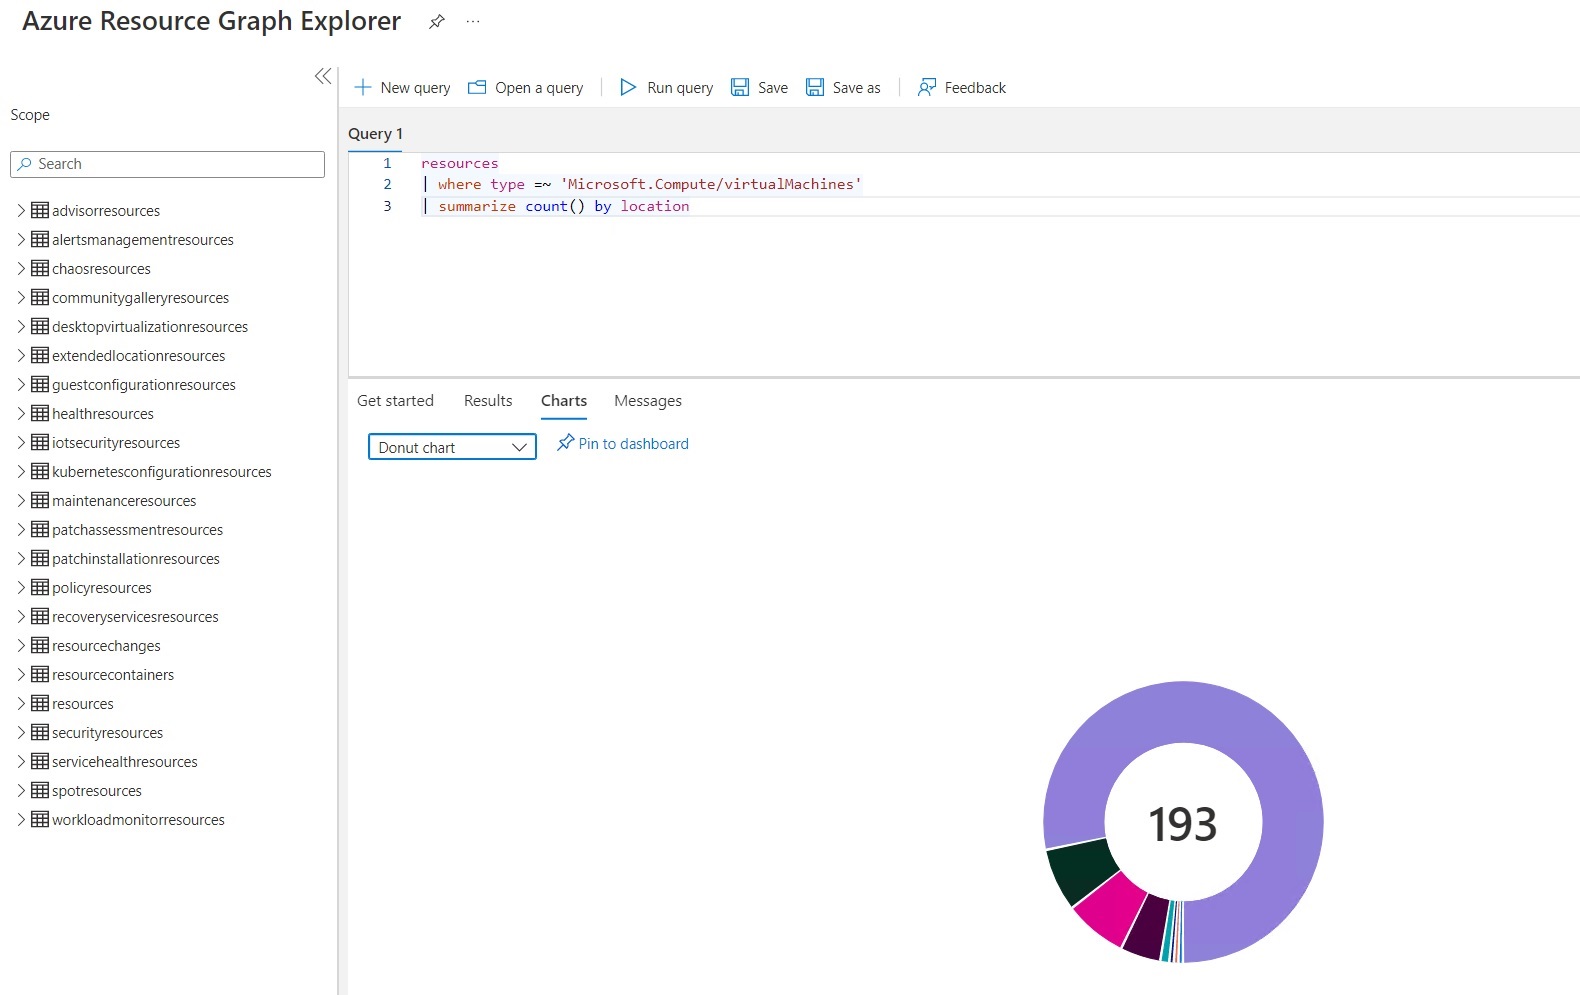Open the Donut chart type dropdown
The width and height of the screenshot is (1580, 995).
452,447
